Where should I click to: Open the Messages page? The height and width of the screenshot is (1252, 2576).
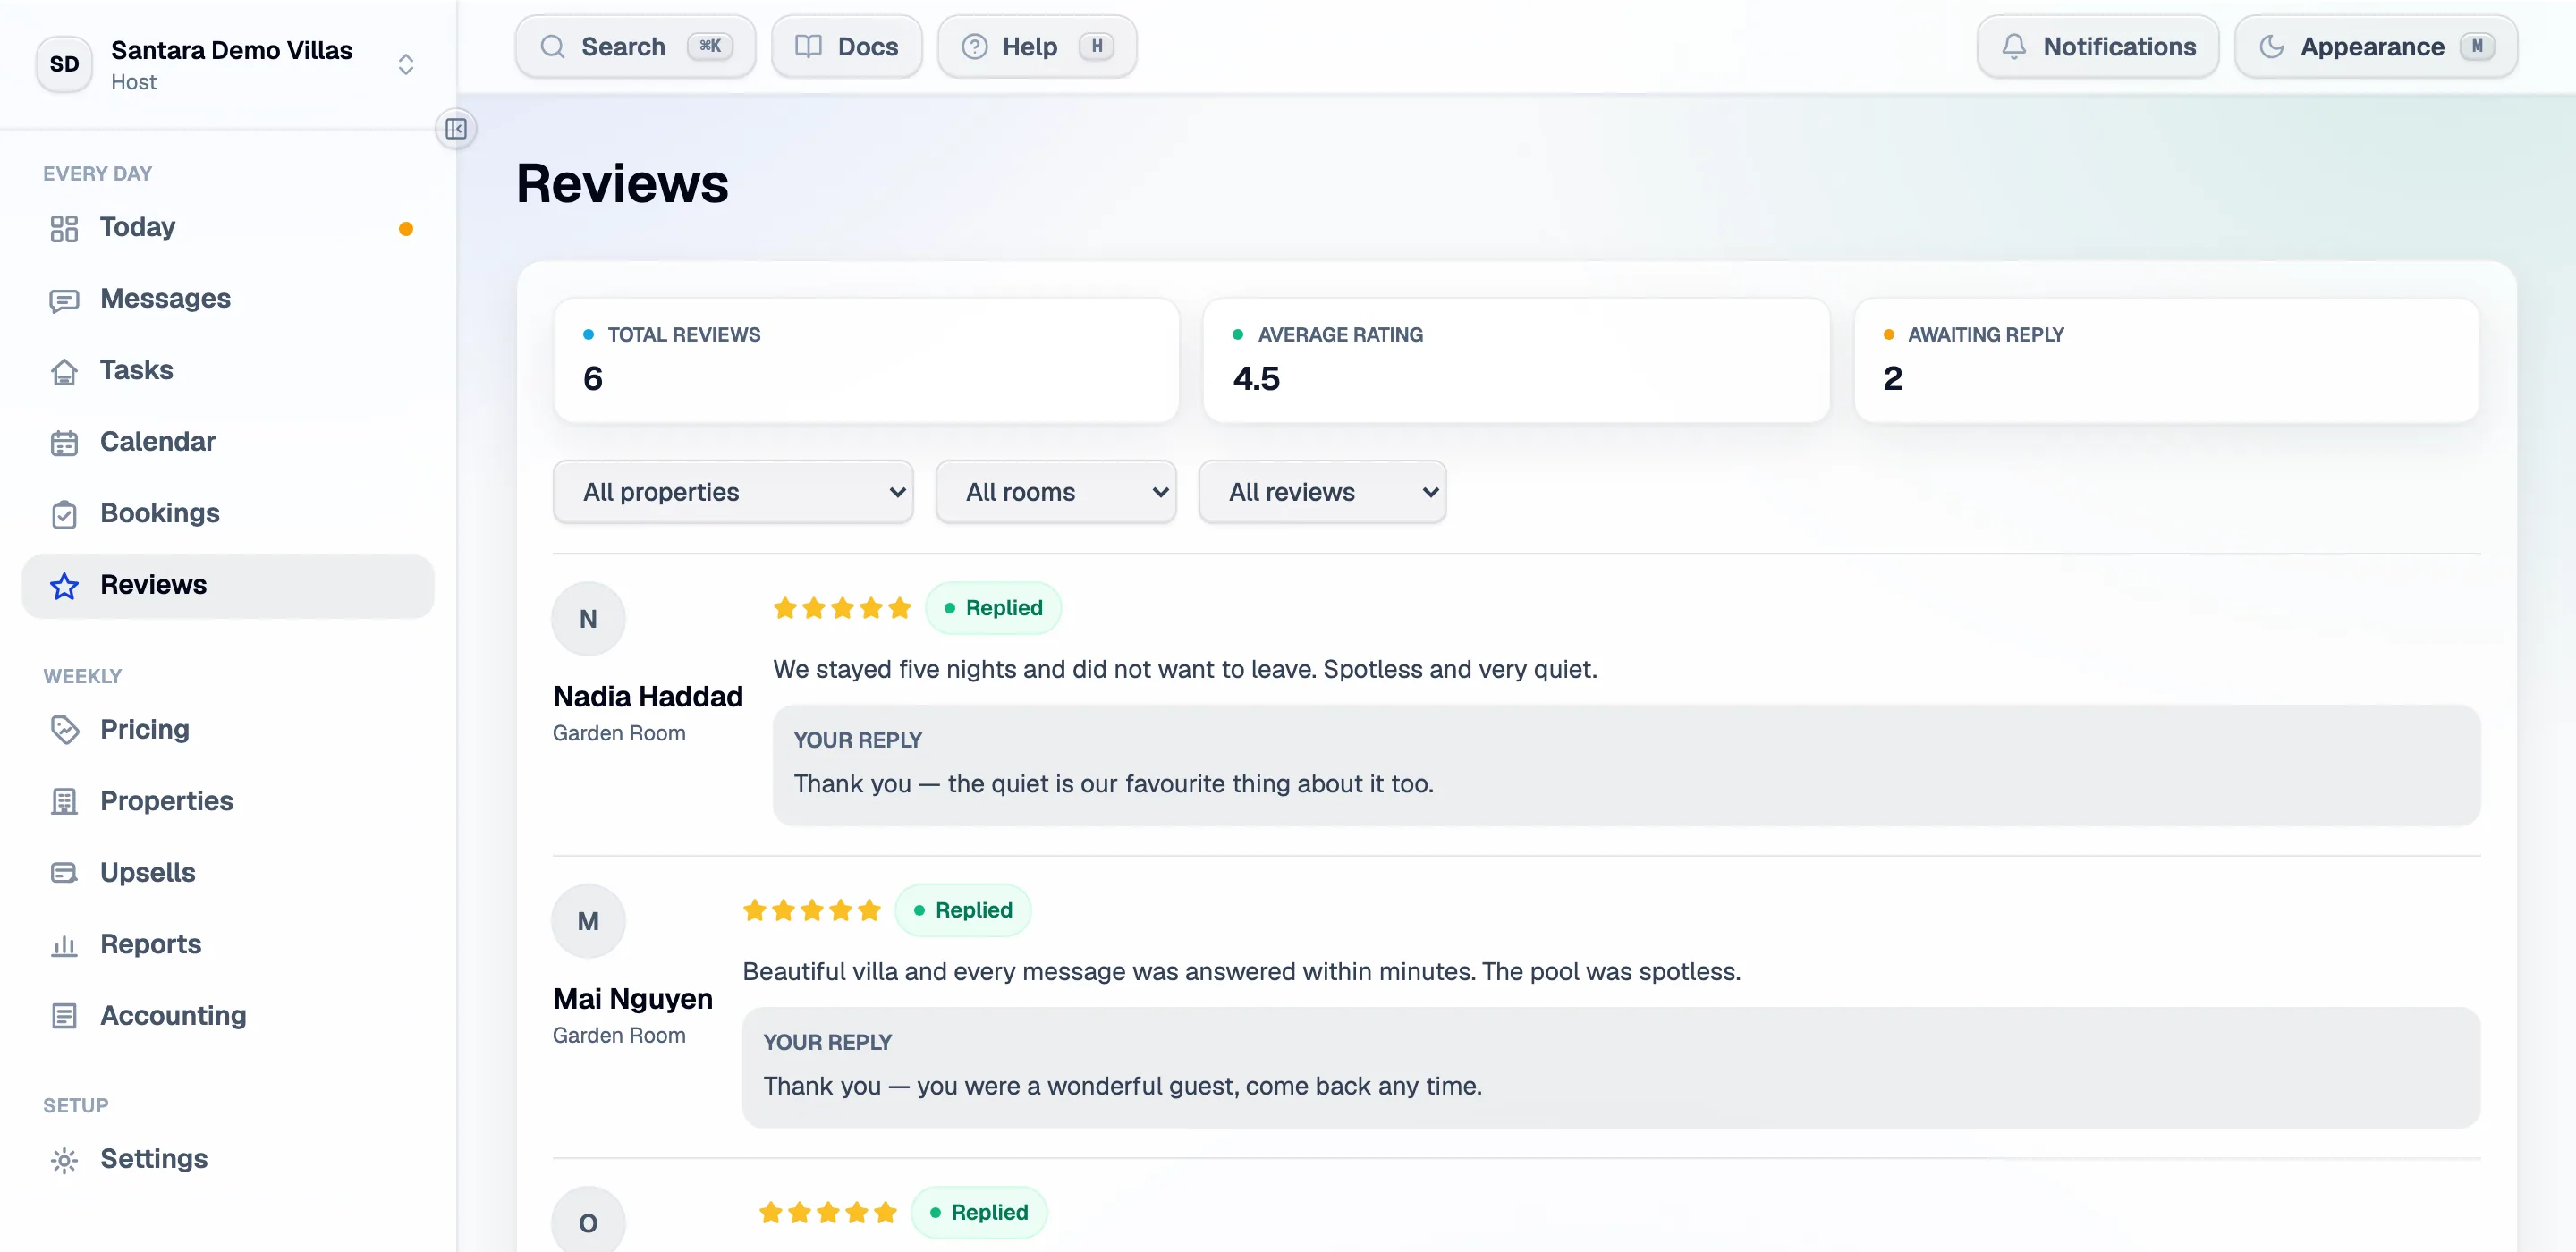coord(228,299)
